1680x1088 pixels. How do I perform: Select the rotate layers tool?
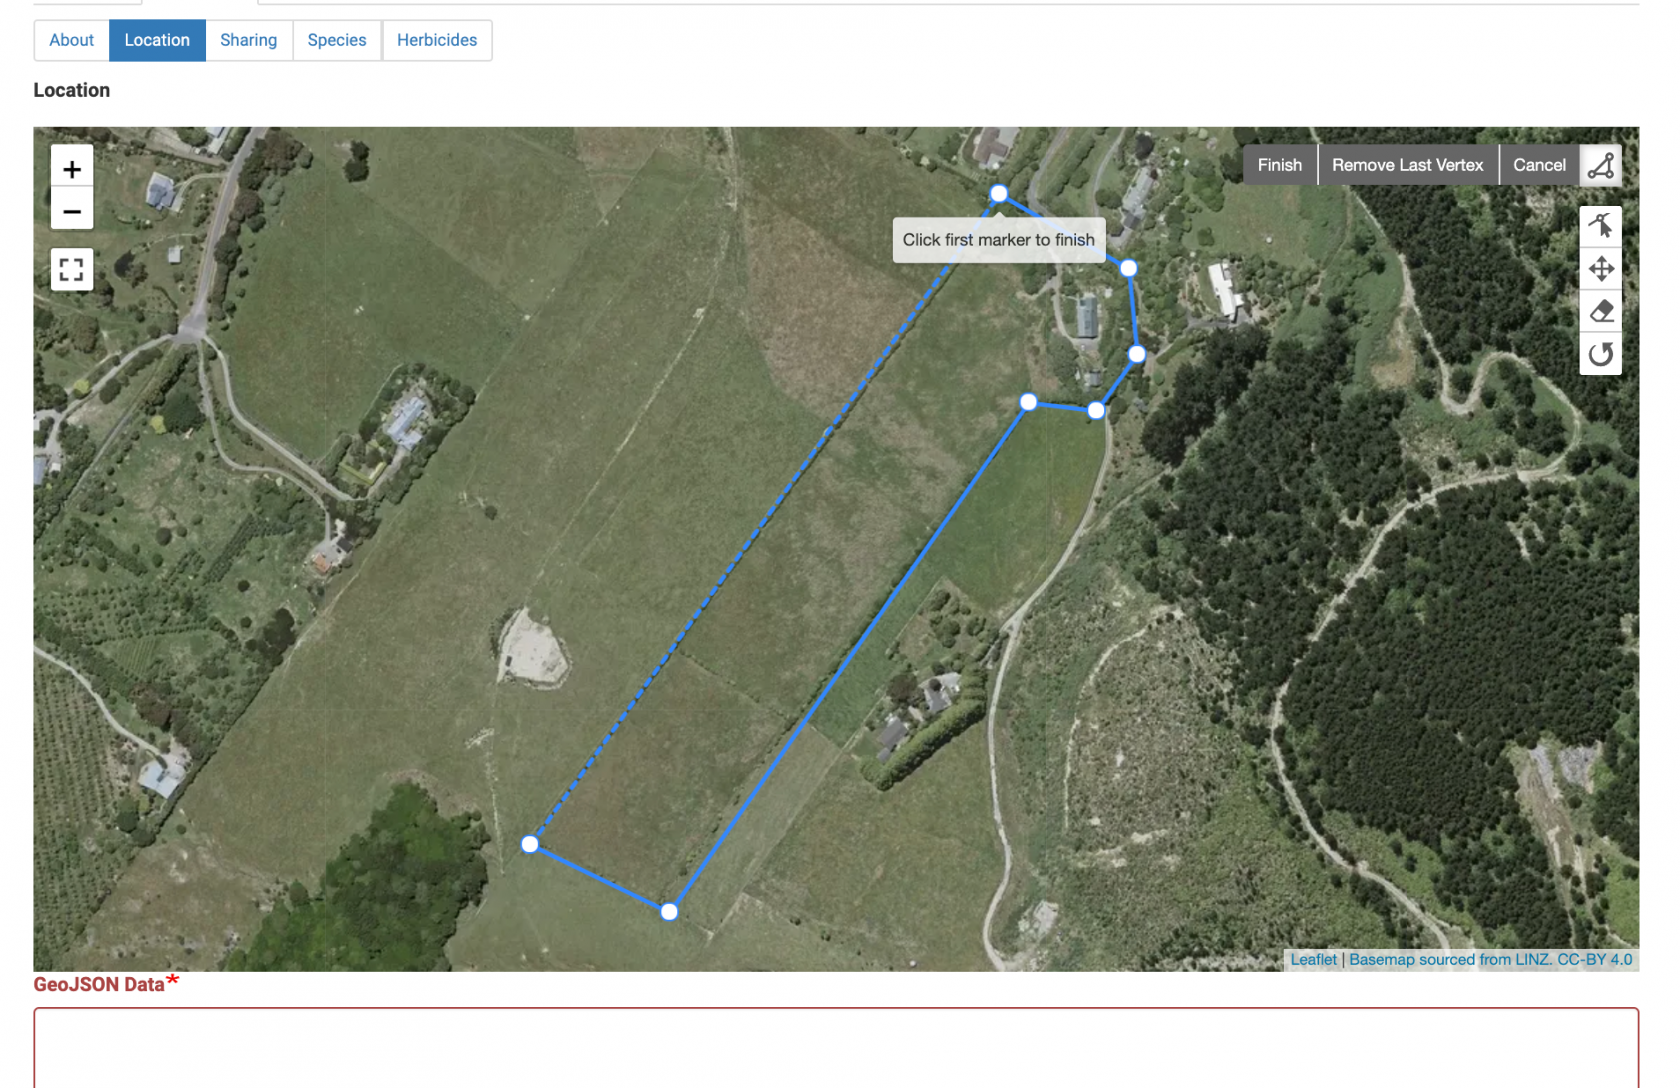(1600, 354)
